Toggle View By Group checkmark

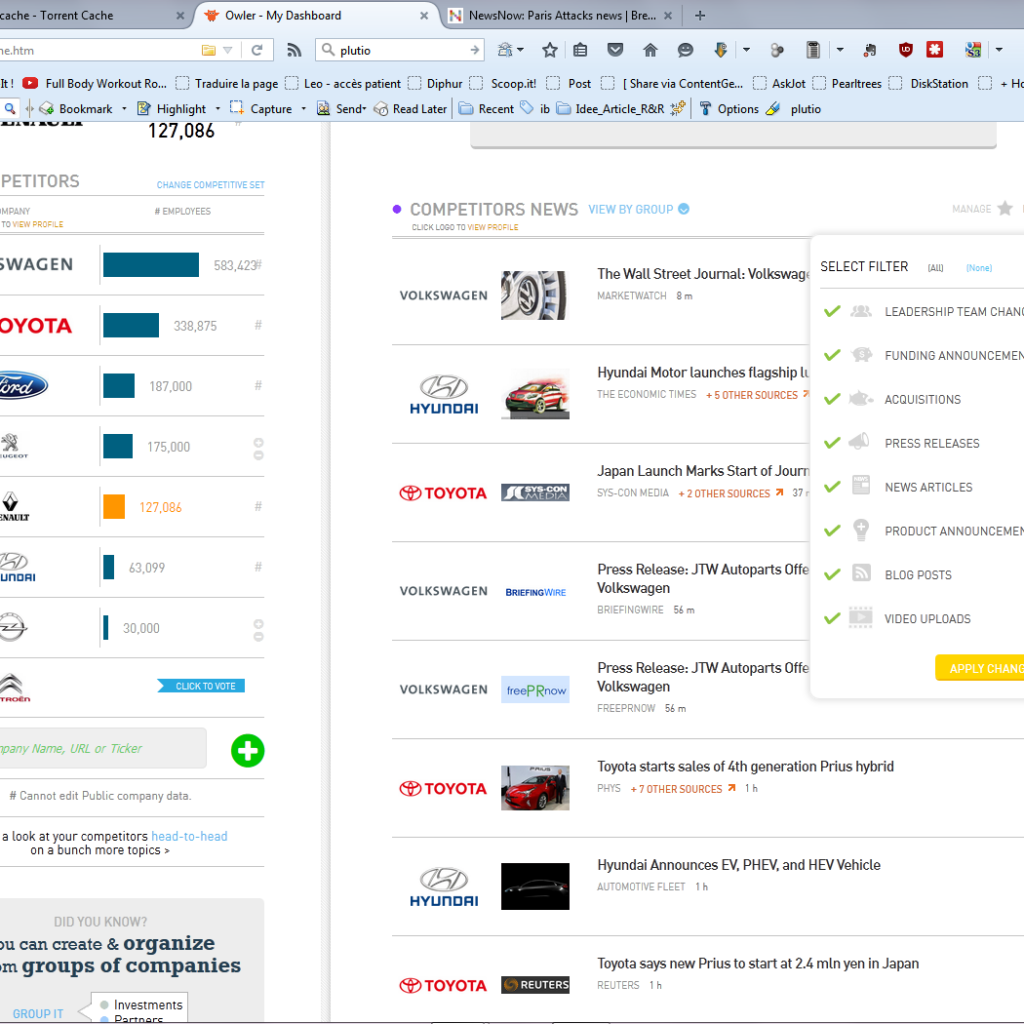click(x=684, y=209)
